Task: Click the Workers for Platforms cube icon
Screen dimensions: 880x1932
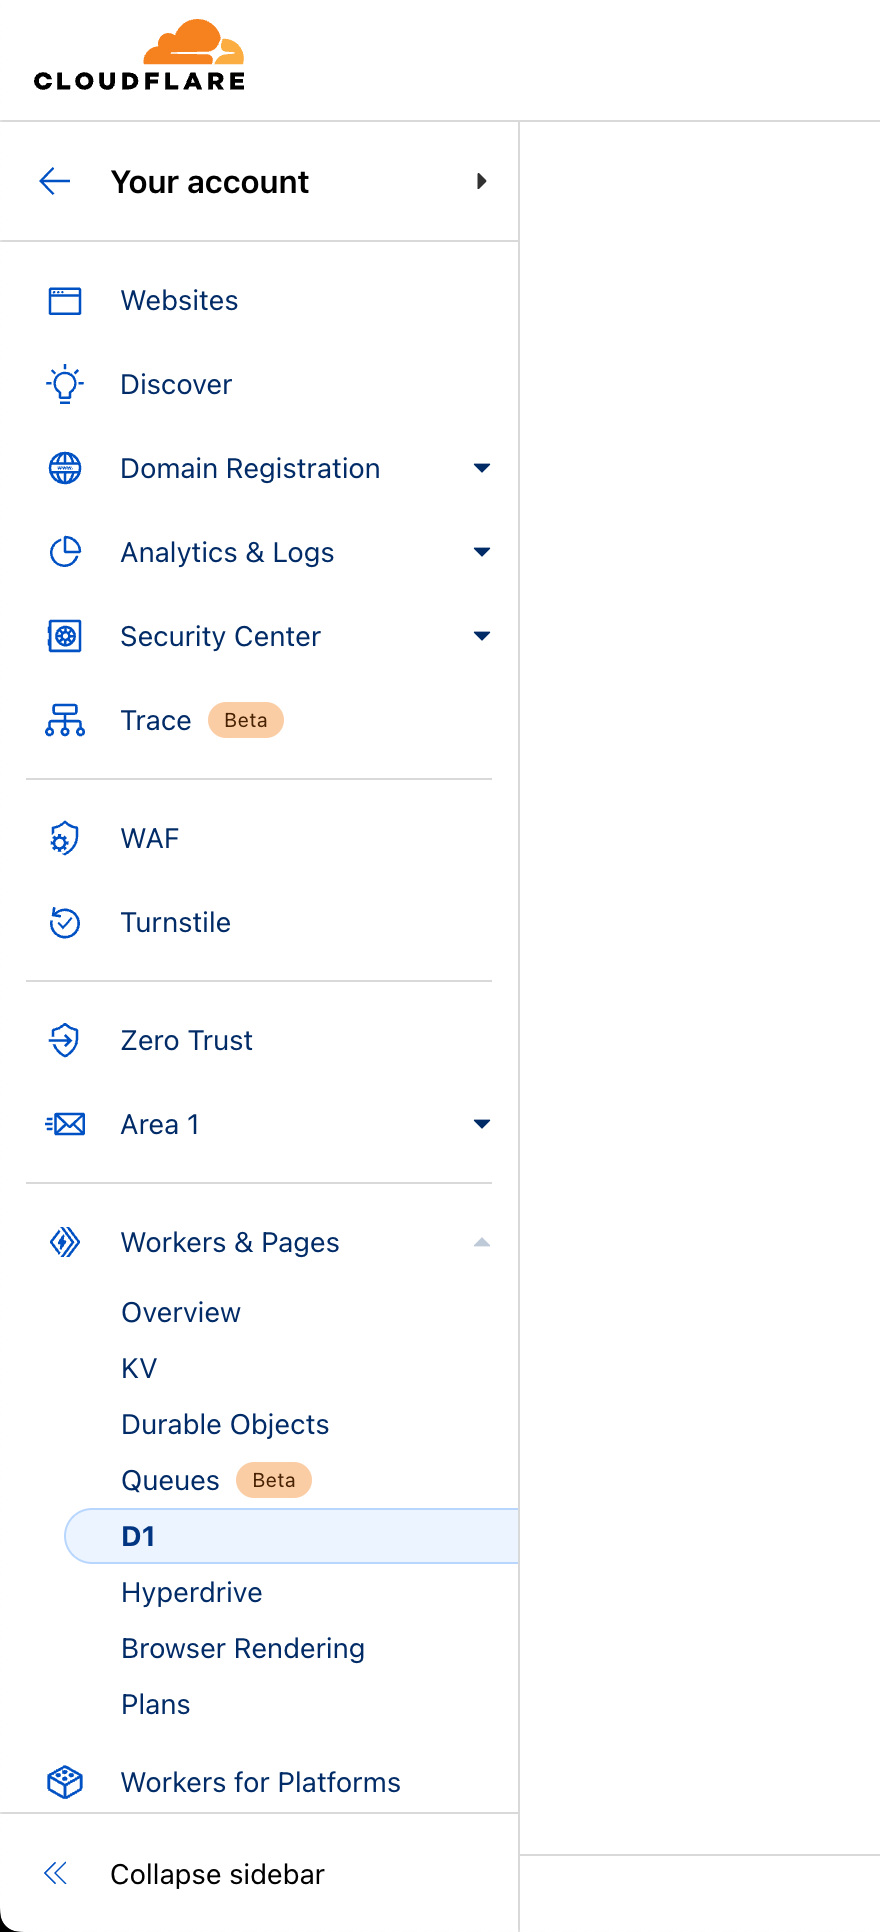Action: (x=65, y=1782)
